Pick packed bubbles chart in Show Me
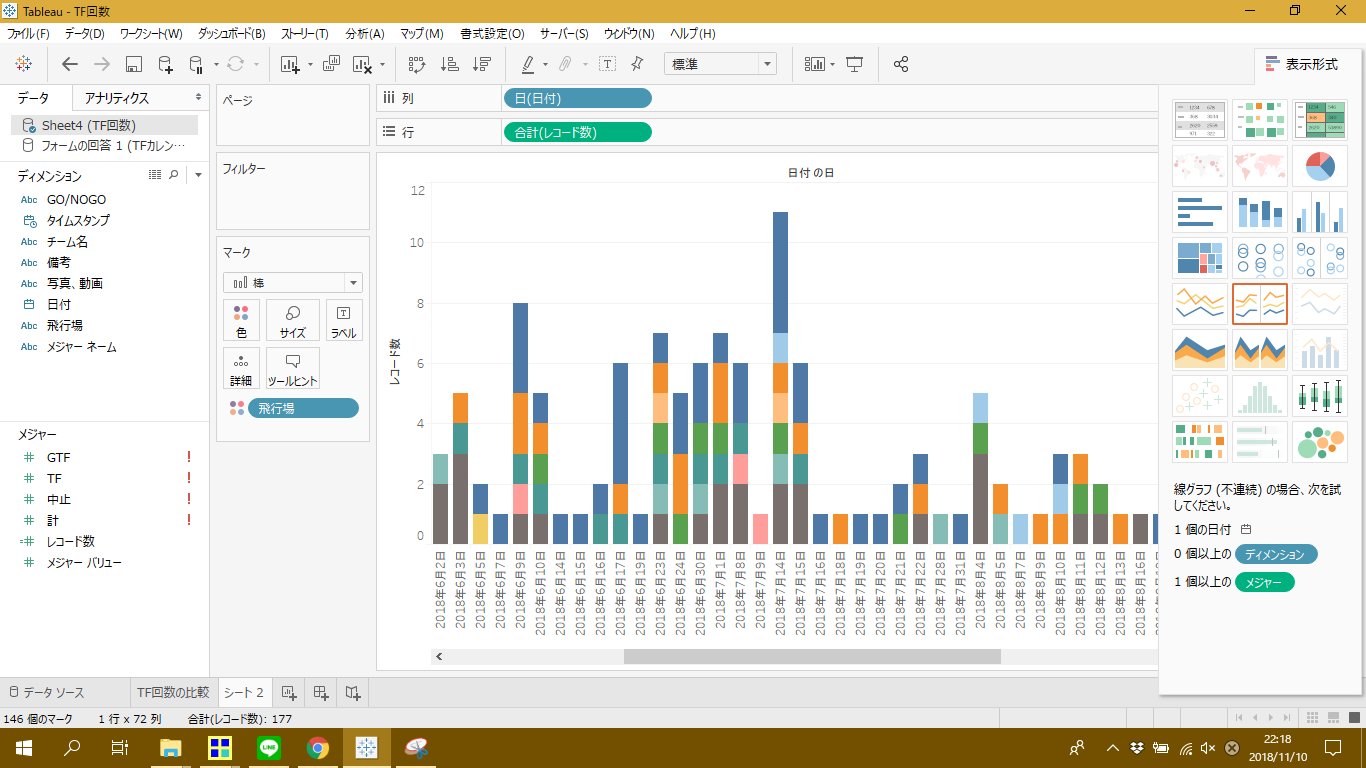The image size is (1366, 768). click(1319, 442)
